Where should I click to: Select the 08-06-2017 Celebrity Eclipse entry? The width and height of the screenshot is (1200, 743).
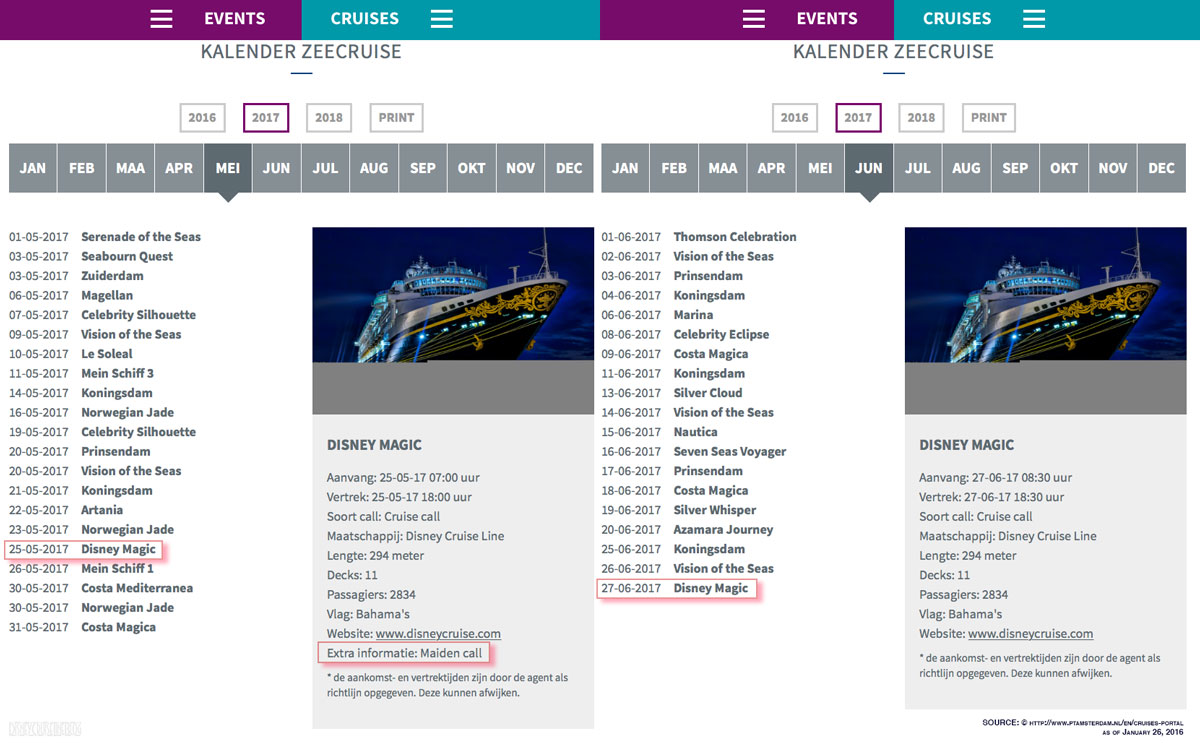(685, 334)
